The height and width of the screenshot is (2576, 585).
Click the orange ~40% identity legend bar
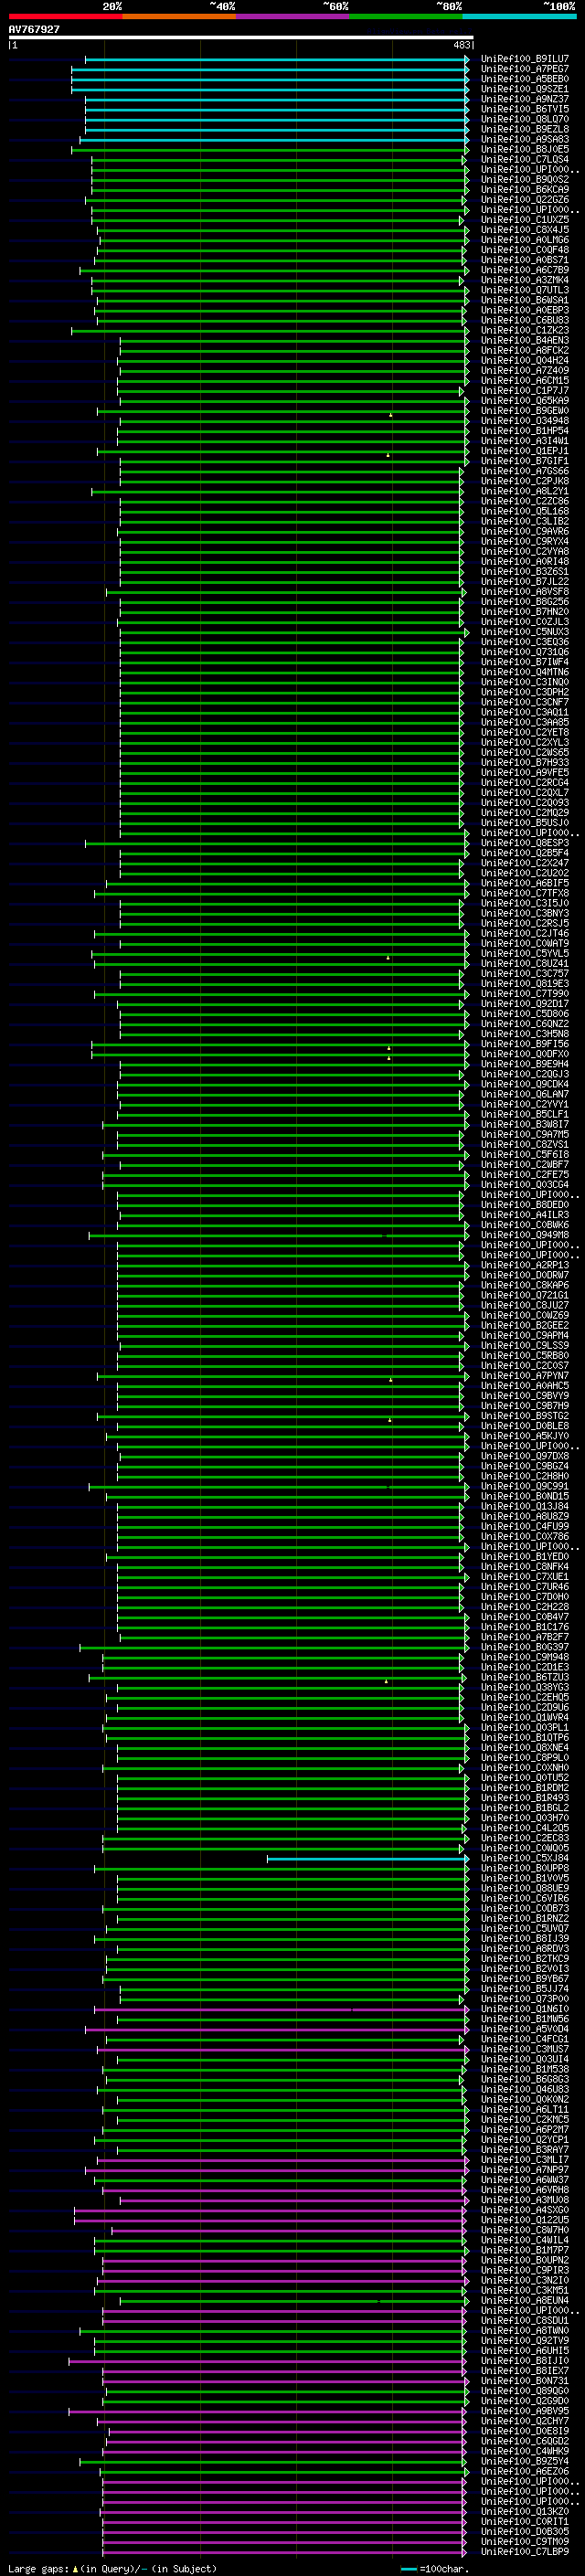pyautogui.click(x=179, y=16)
